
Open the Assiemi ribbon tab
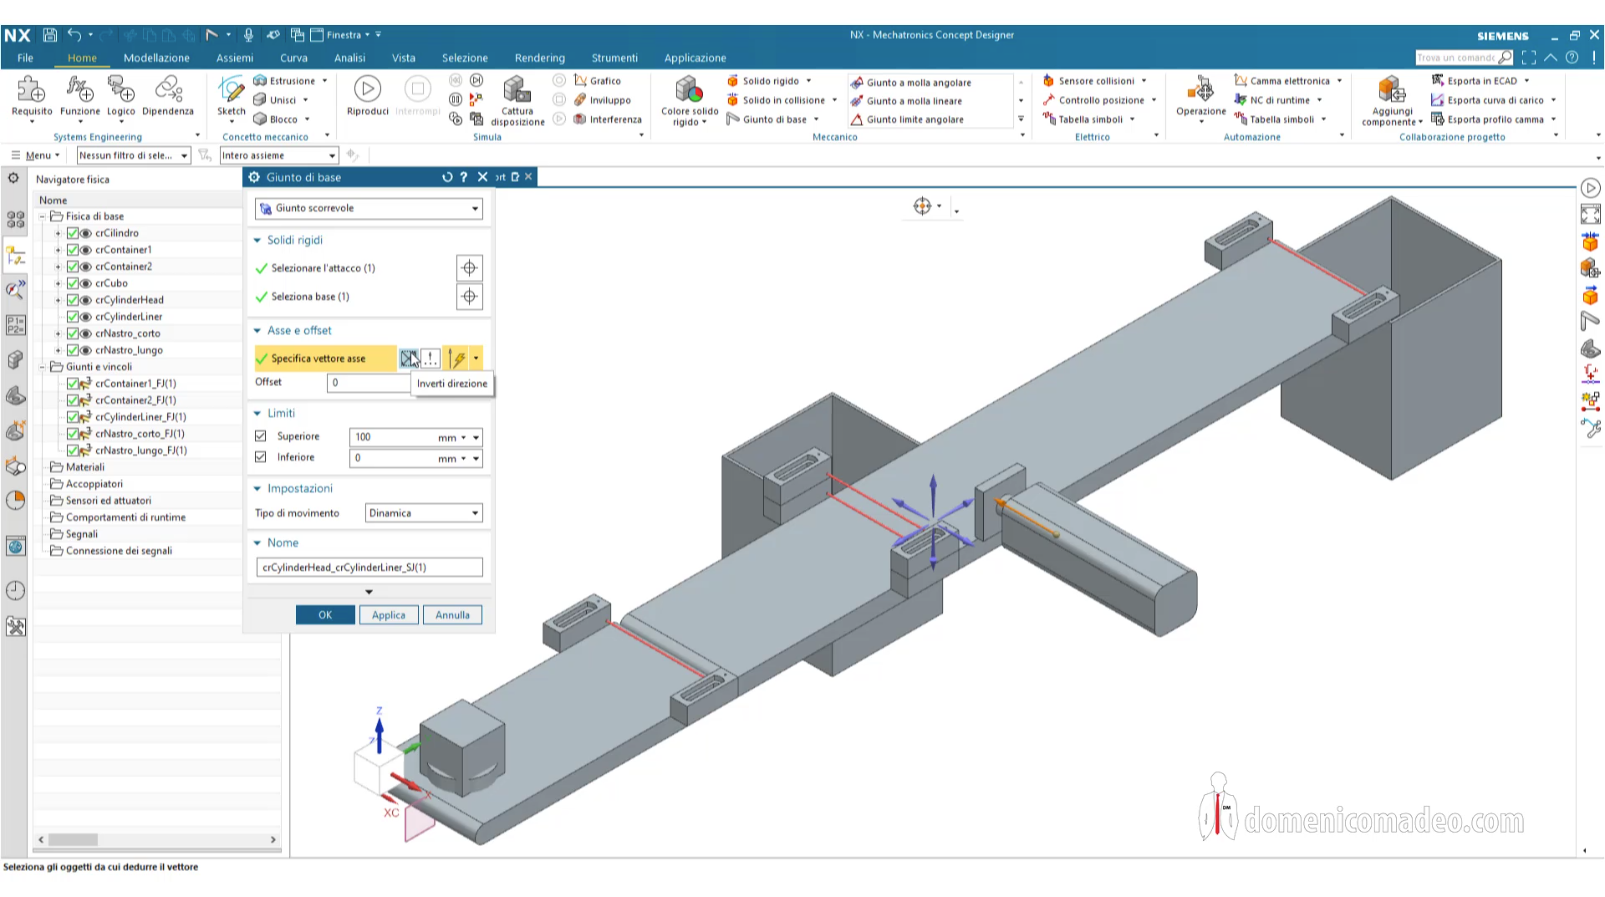(235, 58)
